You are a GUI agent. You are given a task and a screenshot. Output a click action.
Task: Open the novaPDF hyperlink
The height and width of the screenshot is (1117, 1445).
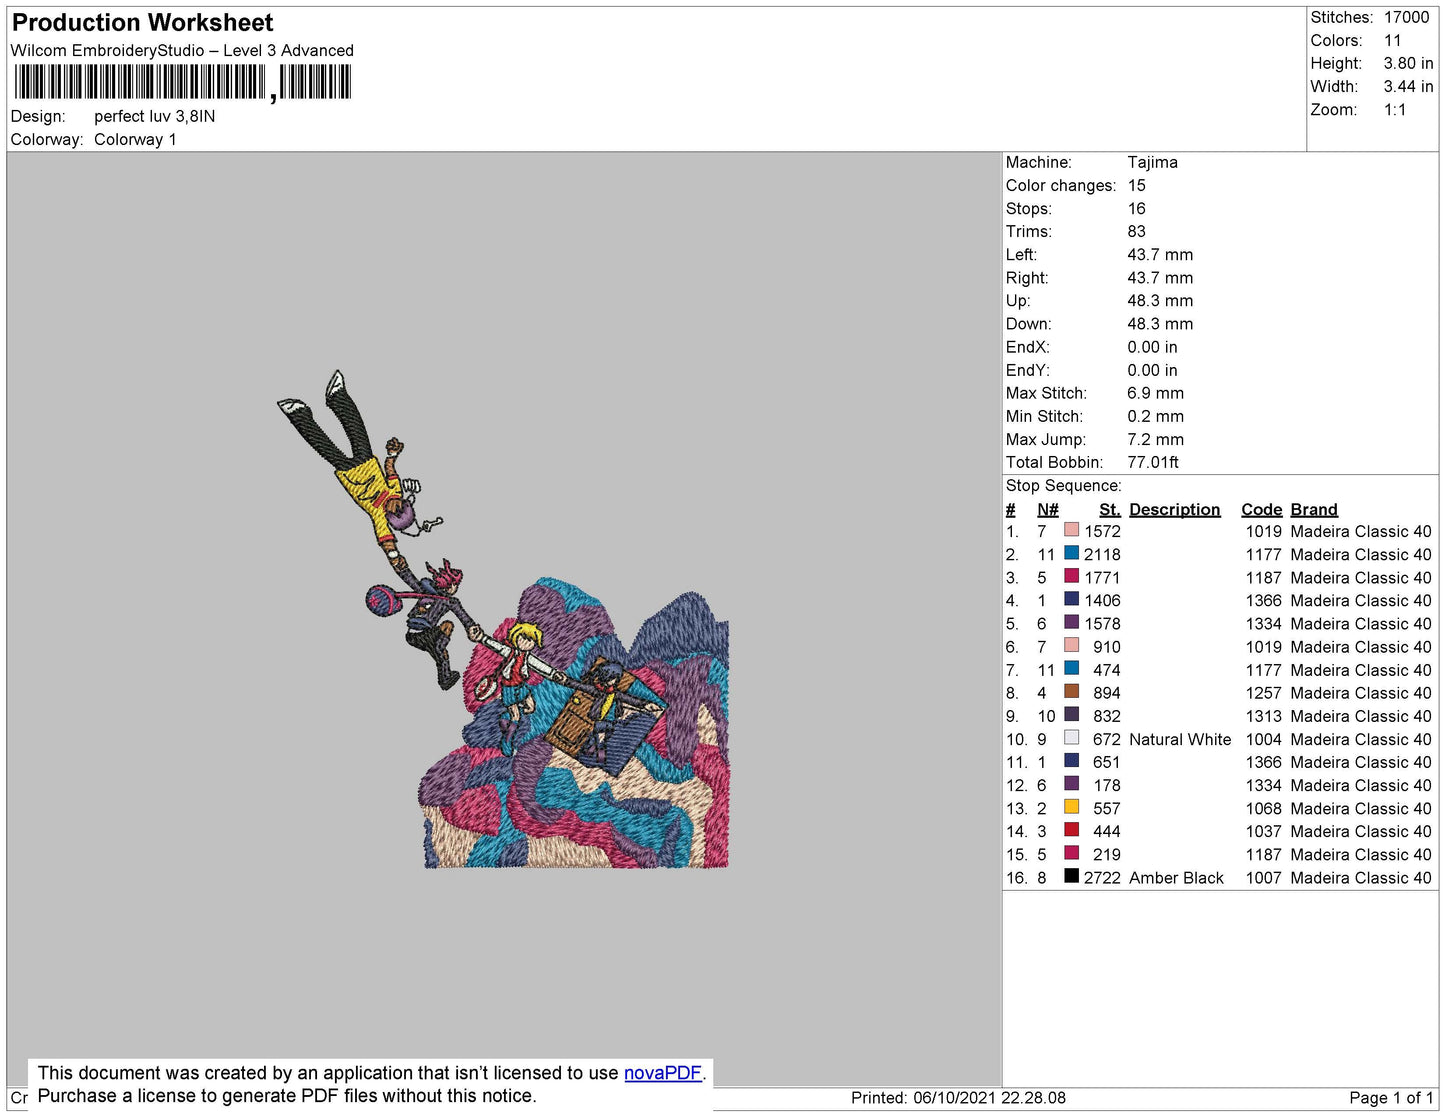663,1073
